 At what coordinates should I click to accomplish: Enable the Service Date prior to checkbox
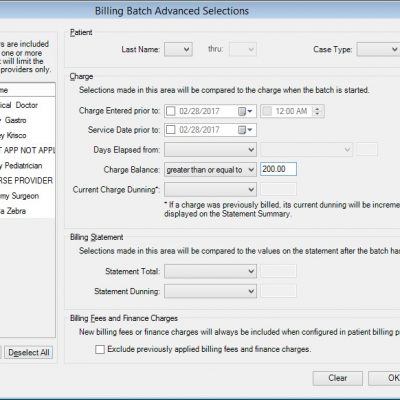171,130
